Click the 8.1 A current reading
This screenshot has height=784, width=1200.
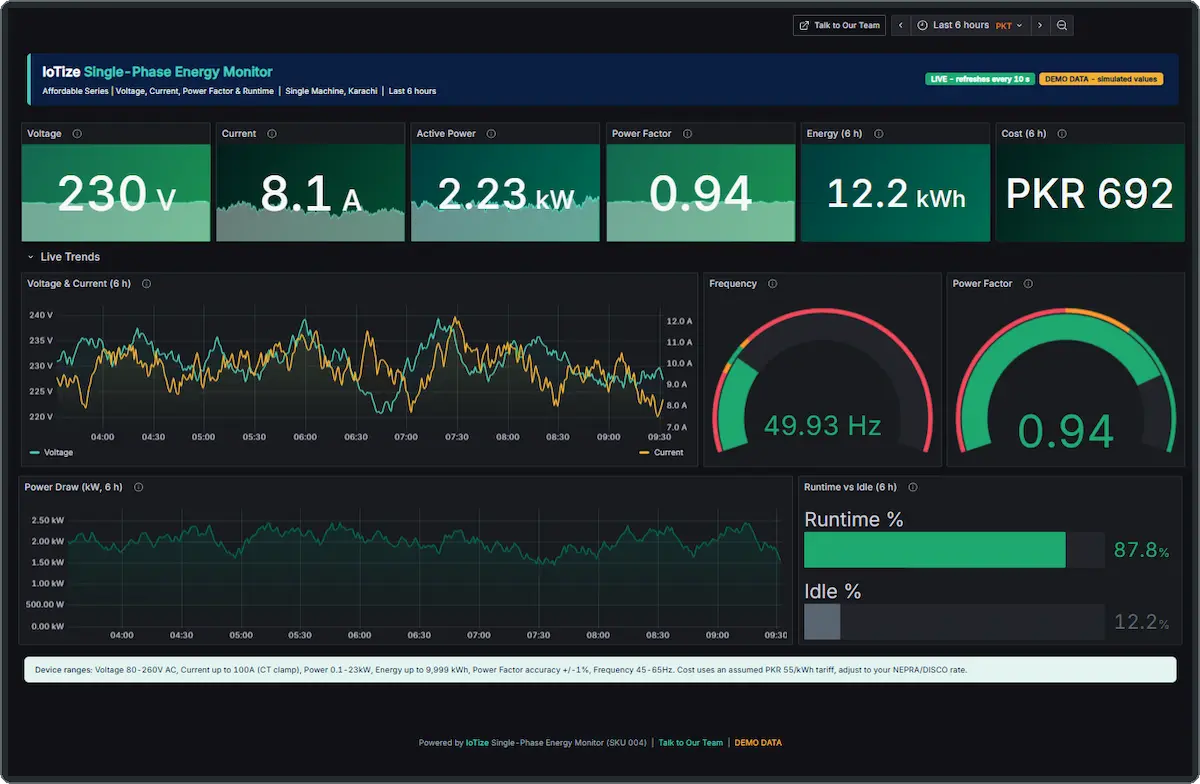click(311, 194)
